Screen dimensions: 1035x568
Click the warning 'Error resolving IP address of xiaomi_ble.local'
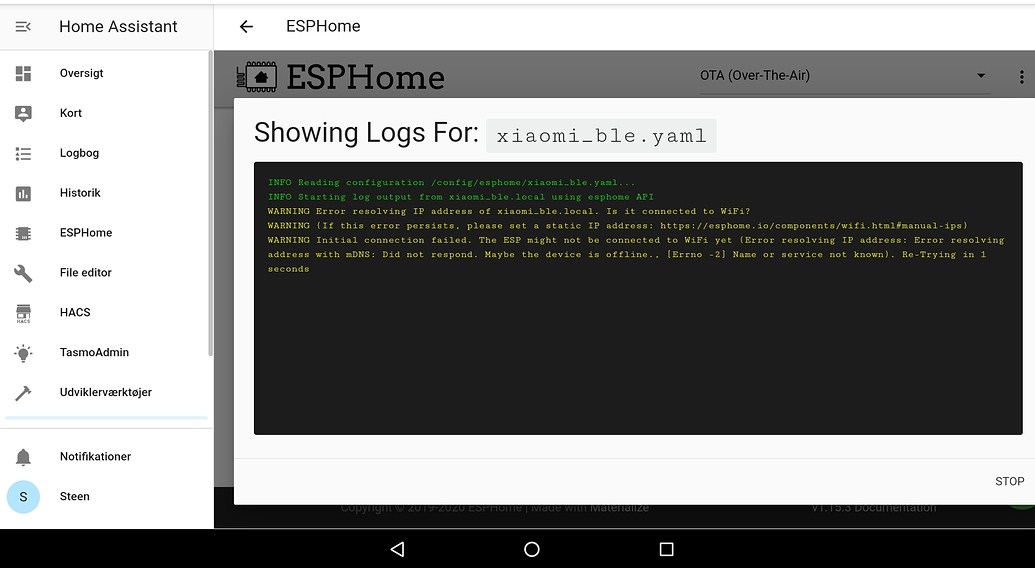click(x=509, y=212)
